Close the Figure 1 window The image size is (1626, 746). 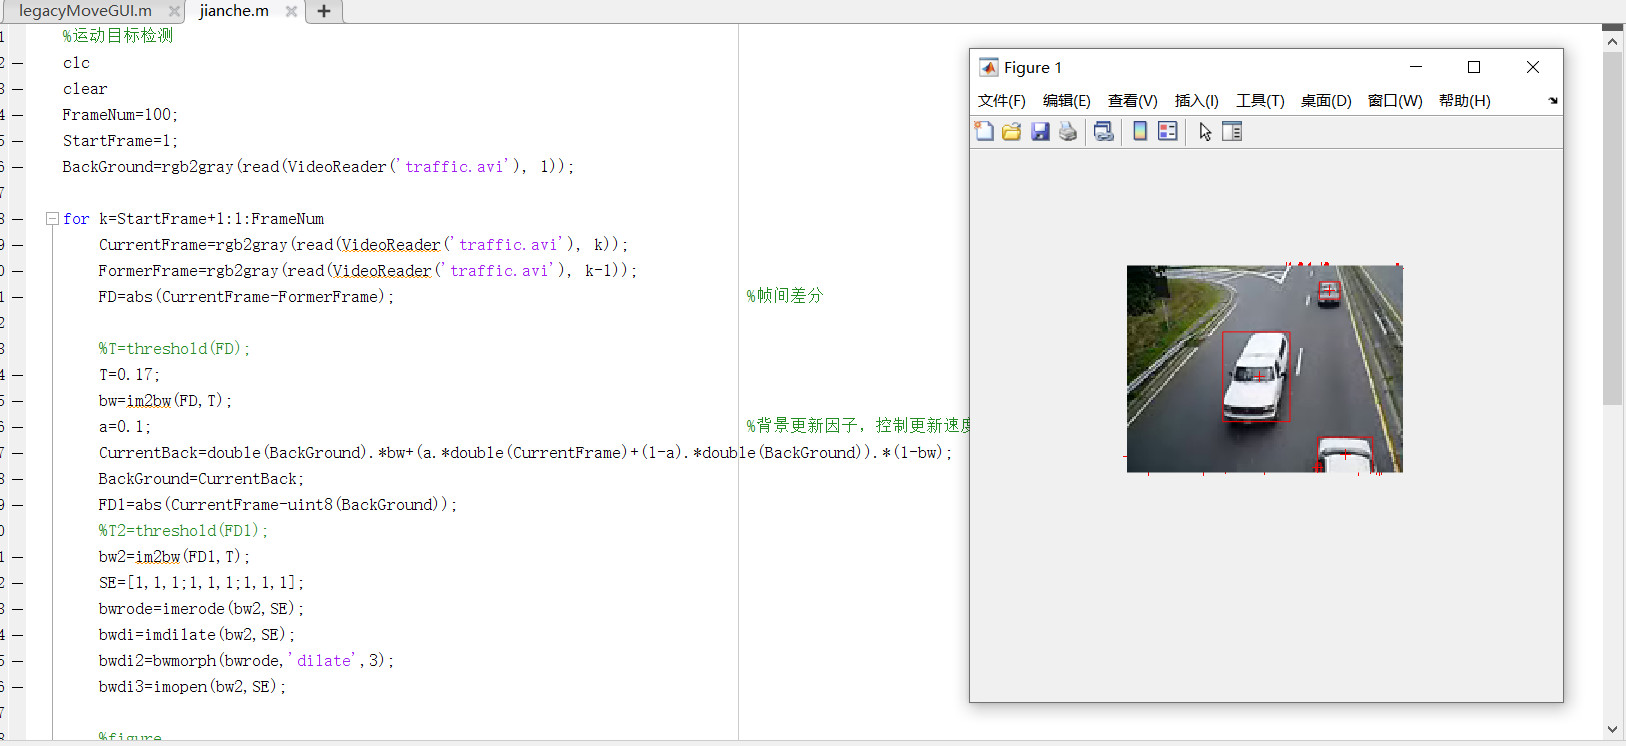pos(1532,67)
